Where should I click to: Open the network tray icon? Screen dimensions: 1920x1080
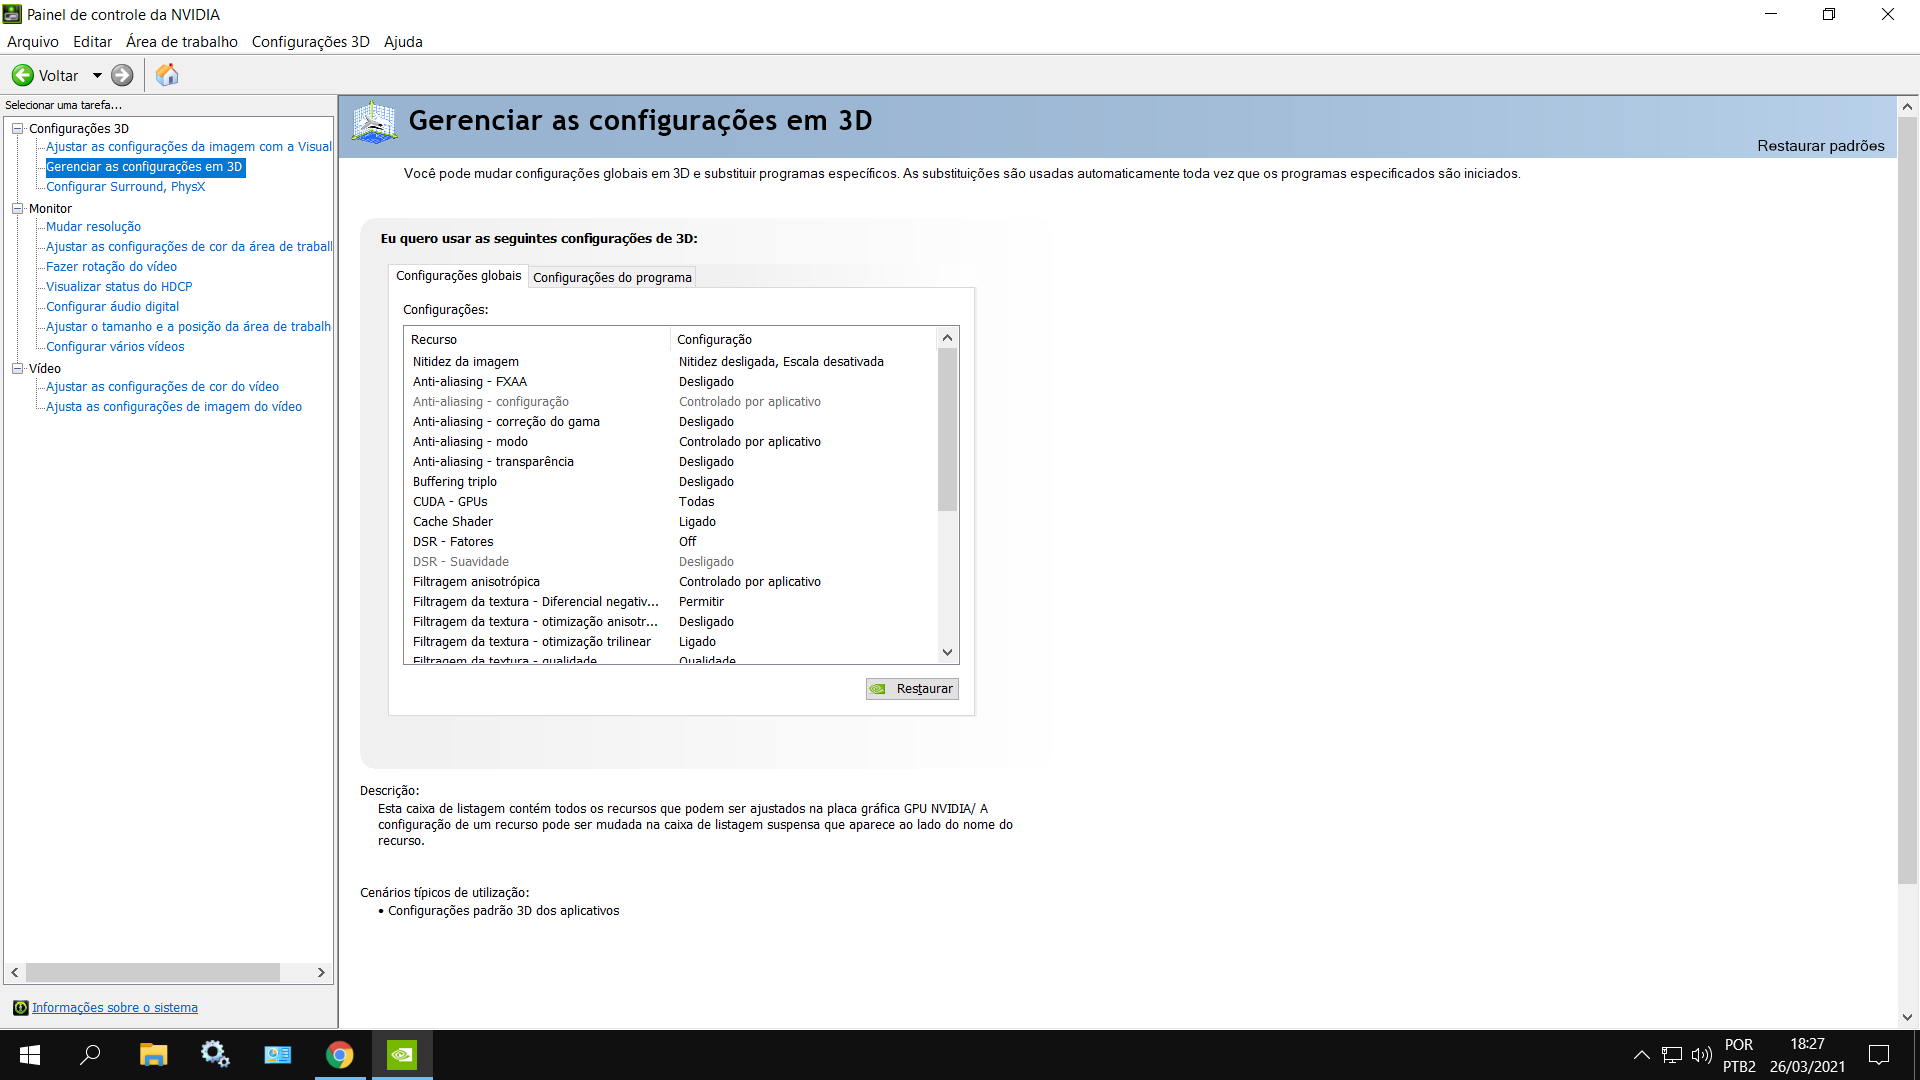(1672, 1055)
